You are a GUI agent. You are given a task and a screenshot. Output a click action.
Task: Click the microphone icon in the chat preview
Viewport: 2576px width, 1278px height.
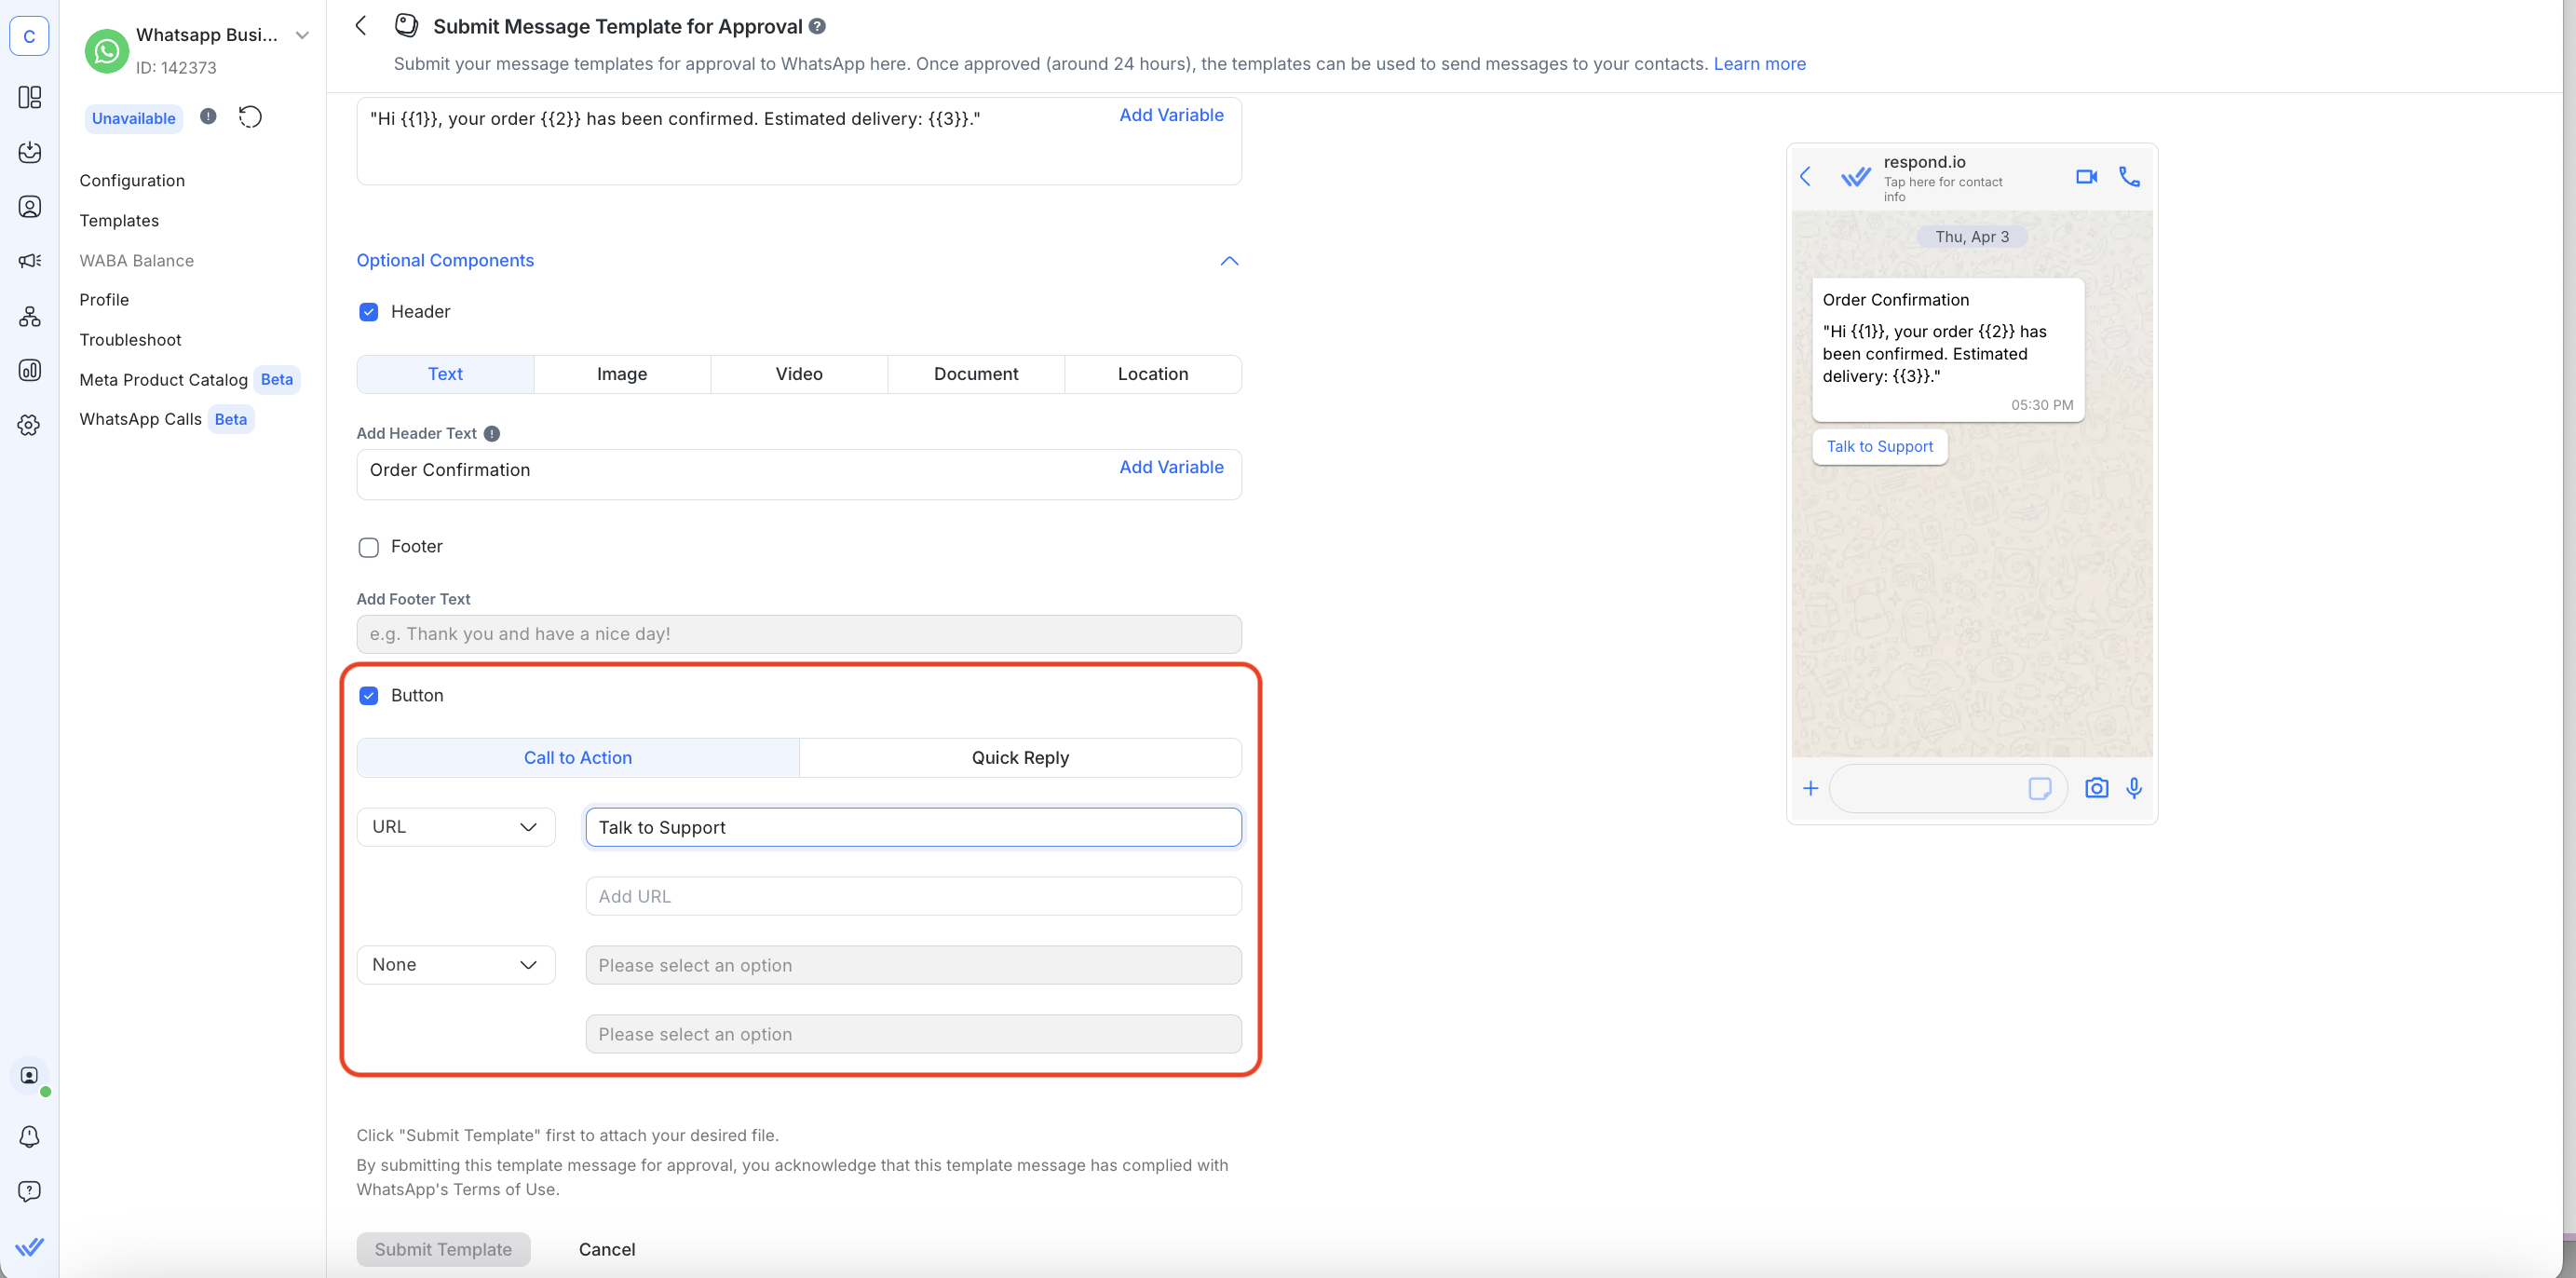point(2135,788)
